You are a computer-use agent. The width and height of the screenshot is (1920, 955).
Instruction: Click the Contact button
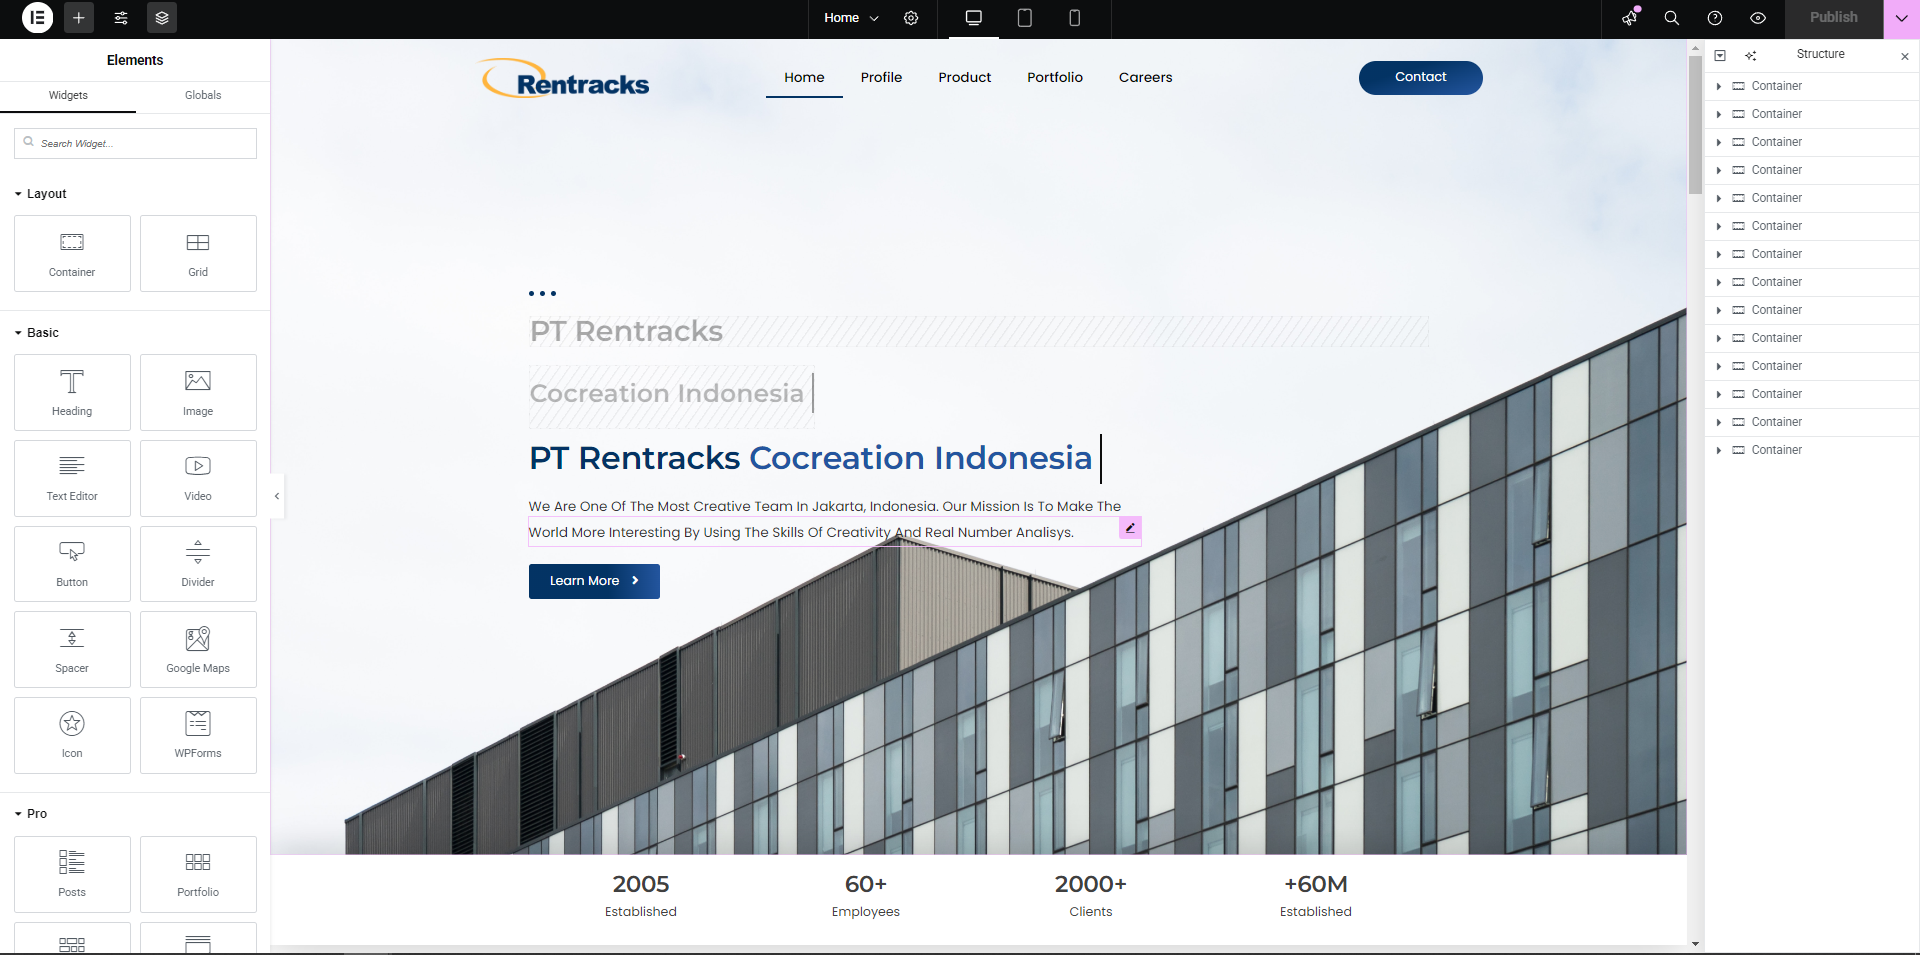point(1420,77)
